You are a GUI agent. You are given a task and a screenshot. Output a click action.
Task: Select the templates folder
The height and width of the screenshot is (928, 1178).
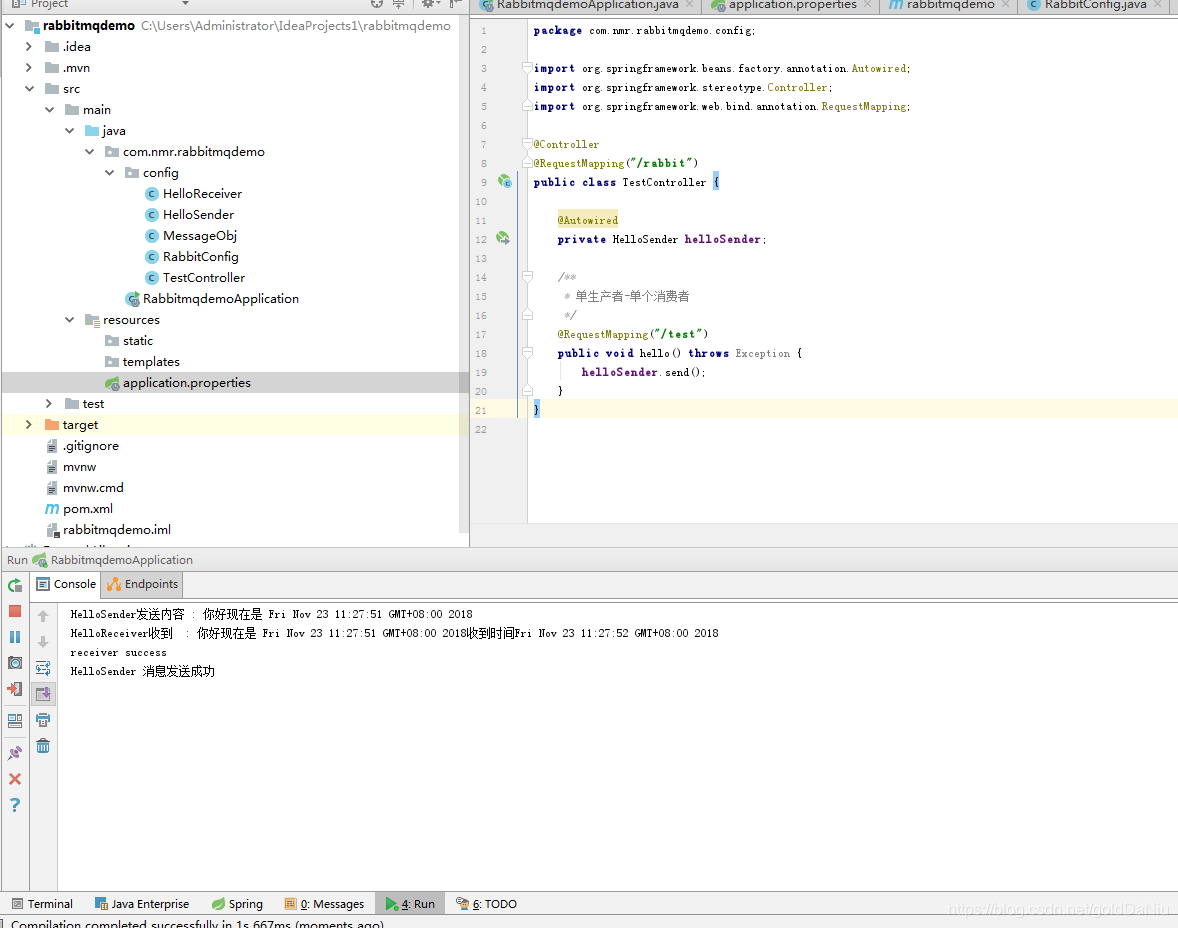pyautogui.click(x=143, y=362)
